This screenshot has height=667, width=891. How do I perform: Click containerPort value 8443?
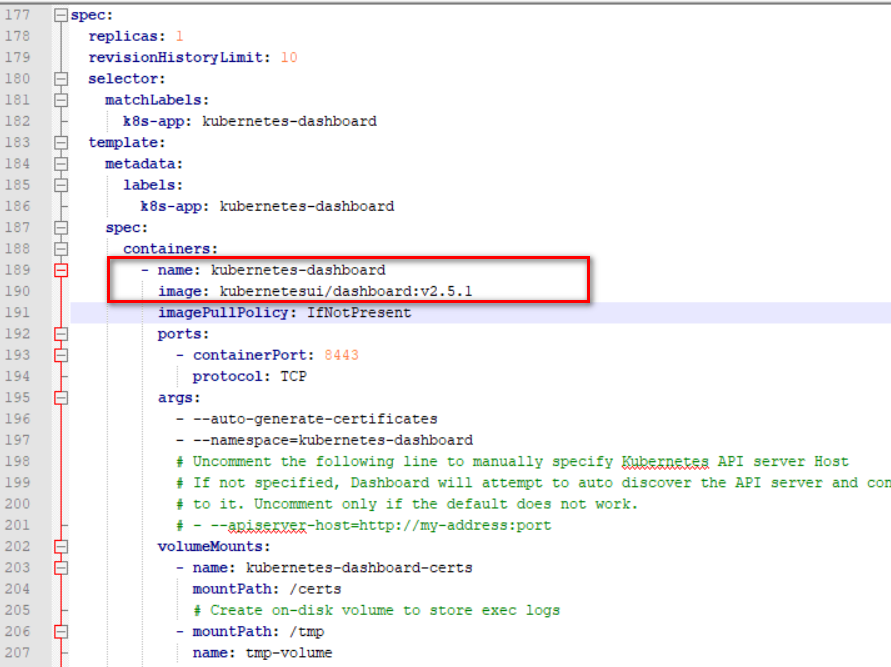(x=342, y=356)
